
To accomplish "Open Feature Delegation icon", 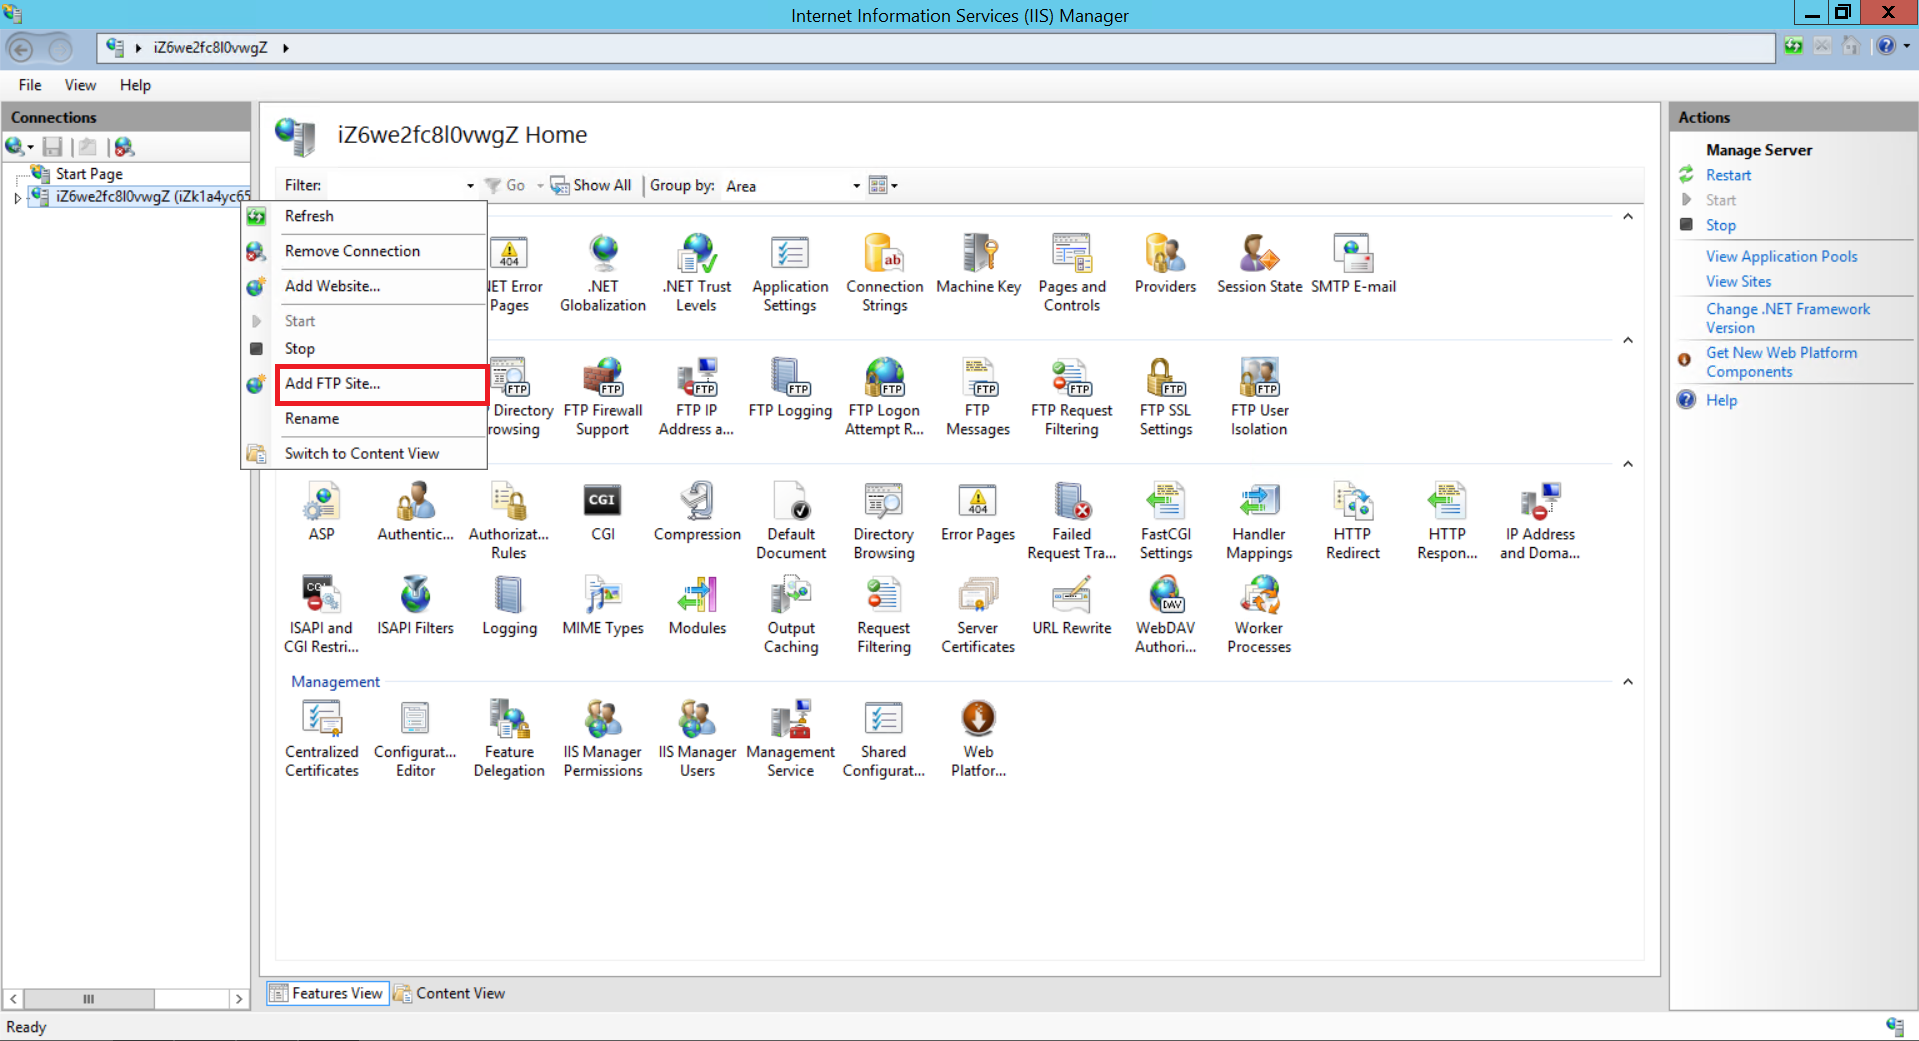I will pos(509,738).
